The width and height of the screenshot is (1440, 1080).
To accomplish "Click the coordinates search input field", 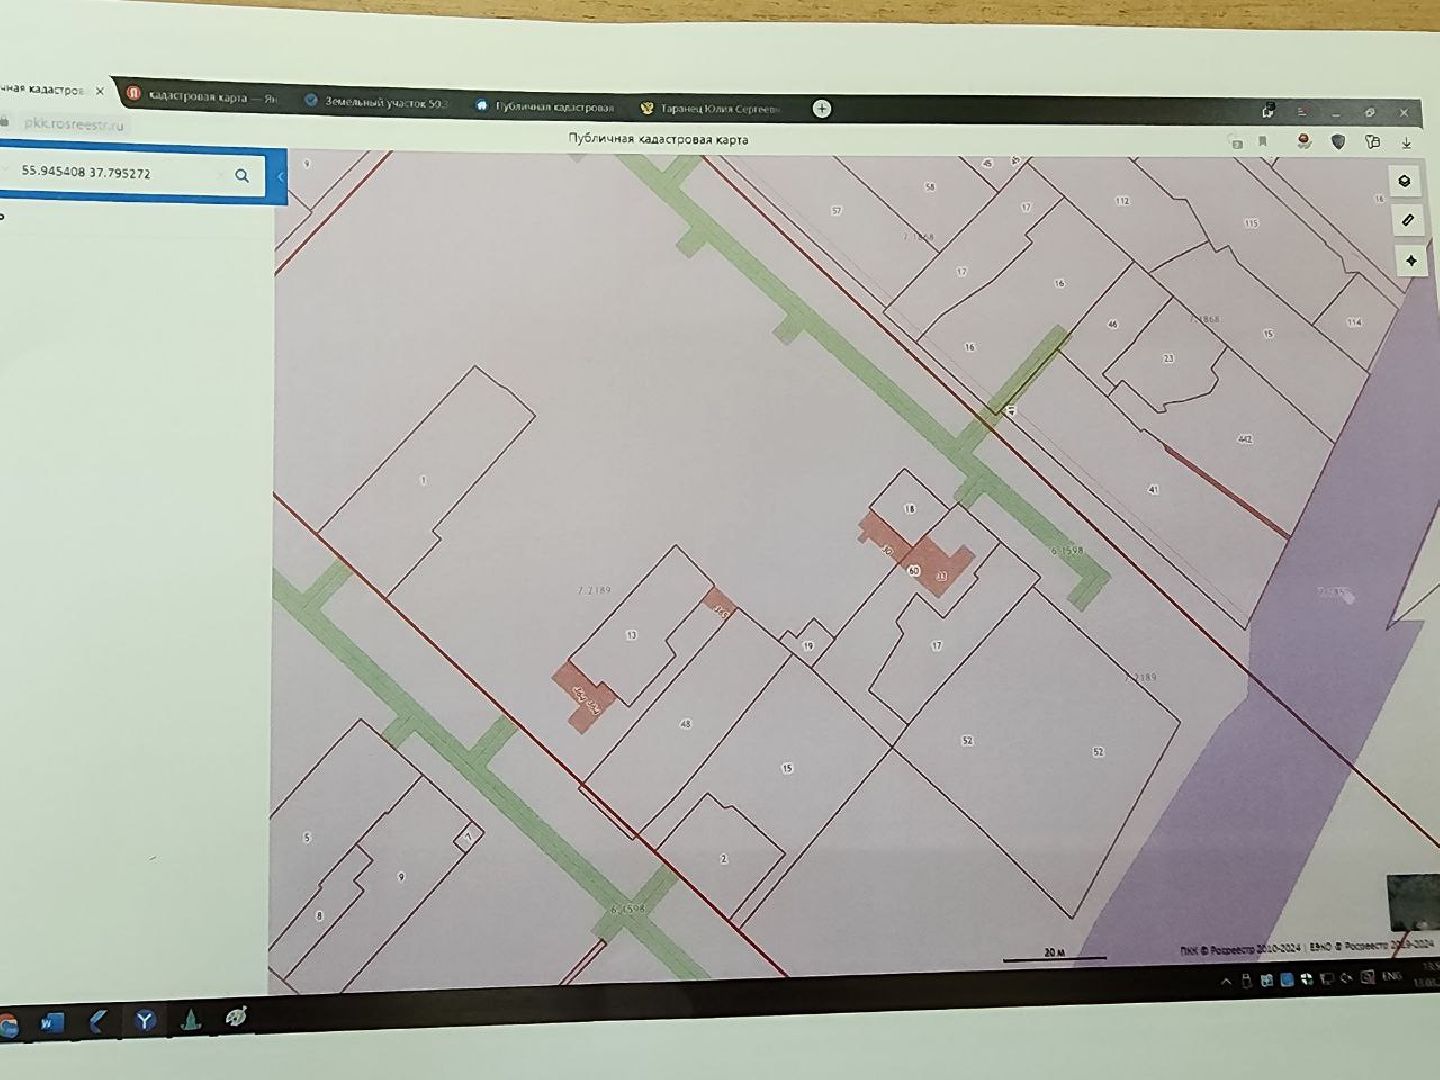I will [120, 173].
